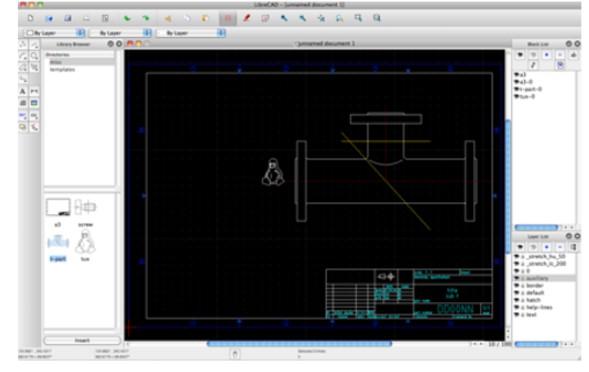This screenshot has width=589, height=372.
Task: Select the Text tool marked A
Action: (23, 91)
